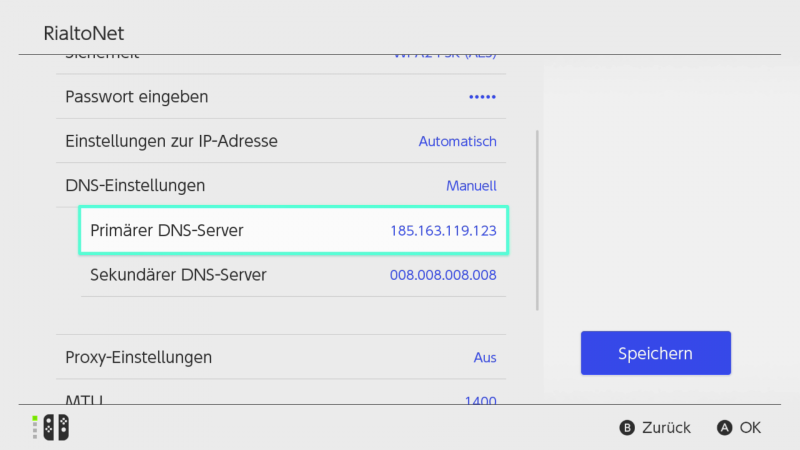Screen dimensions: 800x450
Task: Change the Automatisch IP address value
Action: (x=457, y=142)
